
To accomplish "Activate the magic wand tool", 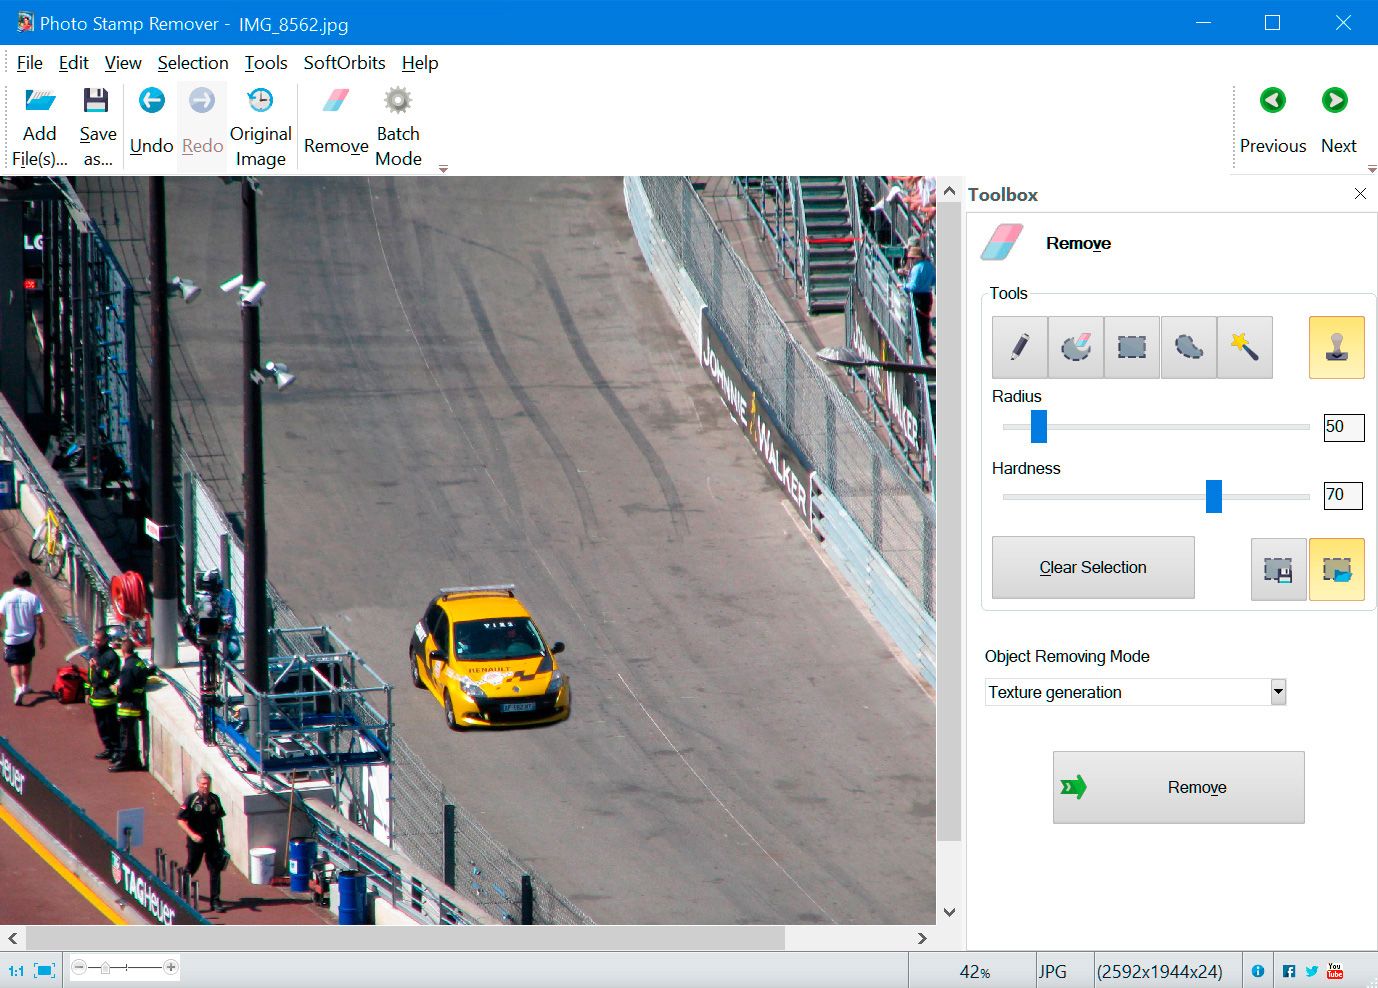I will [x=1244, y=347].
